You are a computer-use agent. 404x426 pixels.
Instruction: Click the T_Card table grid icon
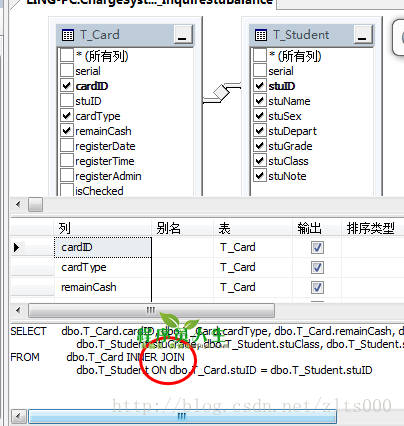68,35
